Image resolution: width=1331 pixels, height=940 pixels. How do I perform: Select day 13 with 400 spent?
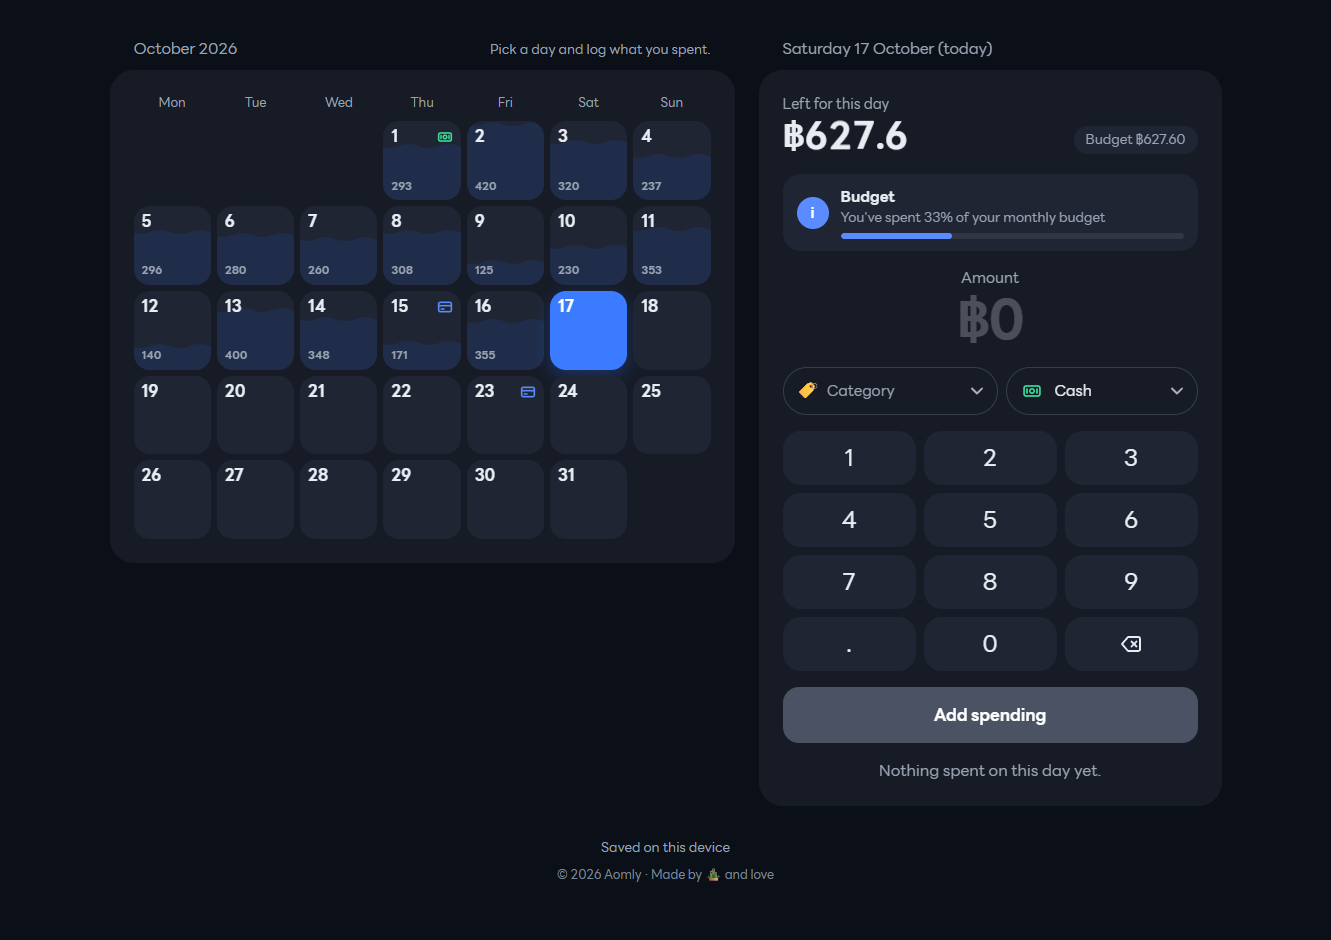click(255, 330)
